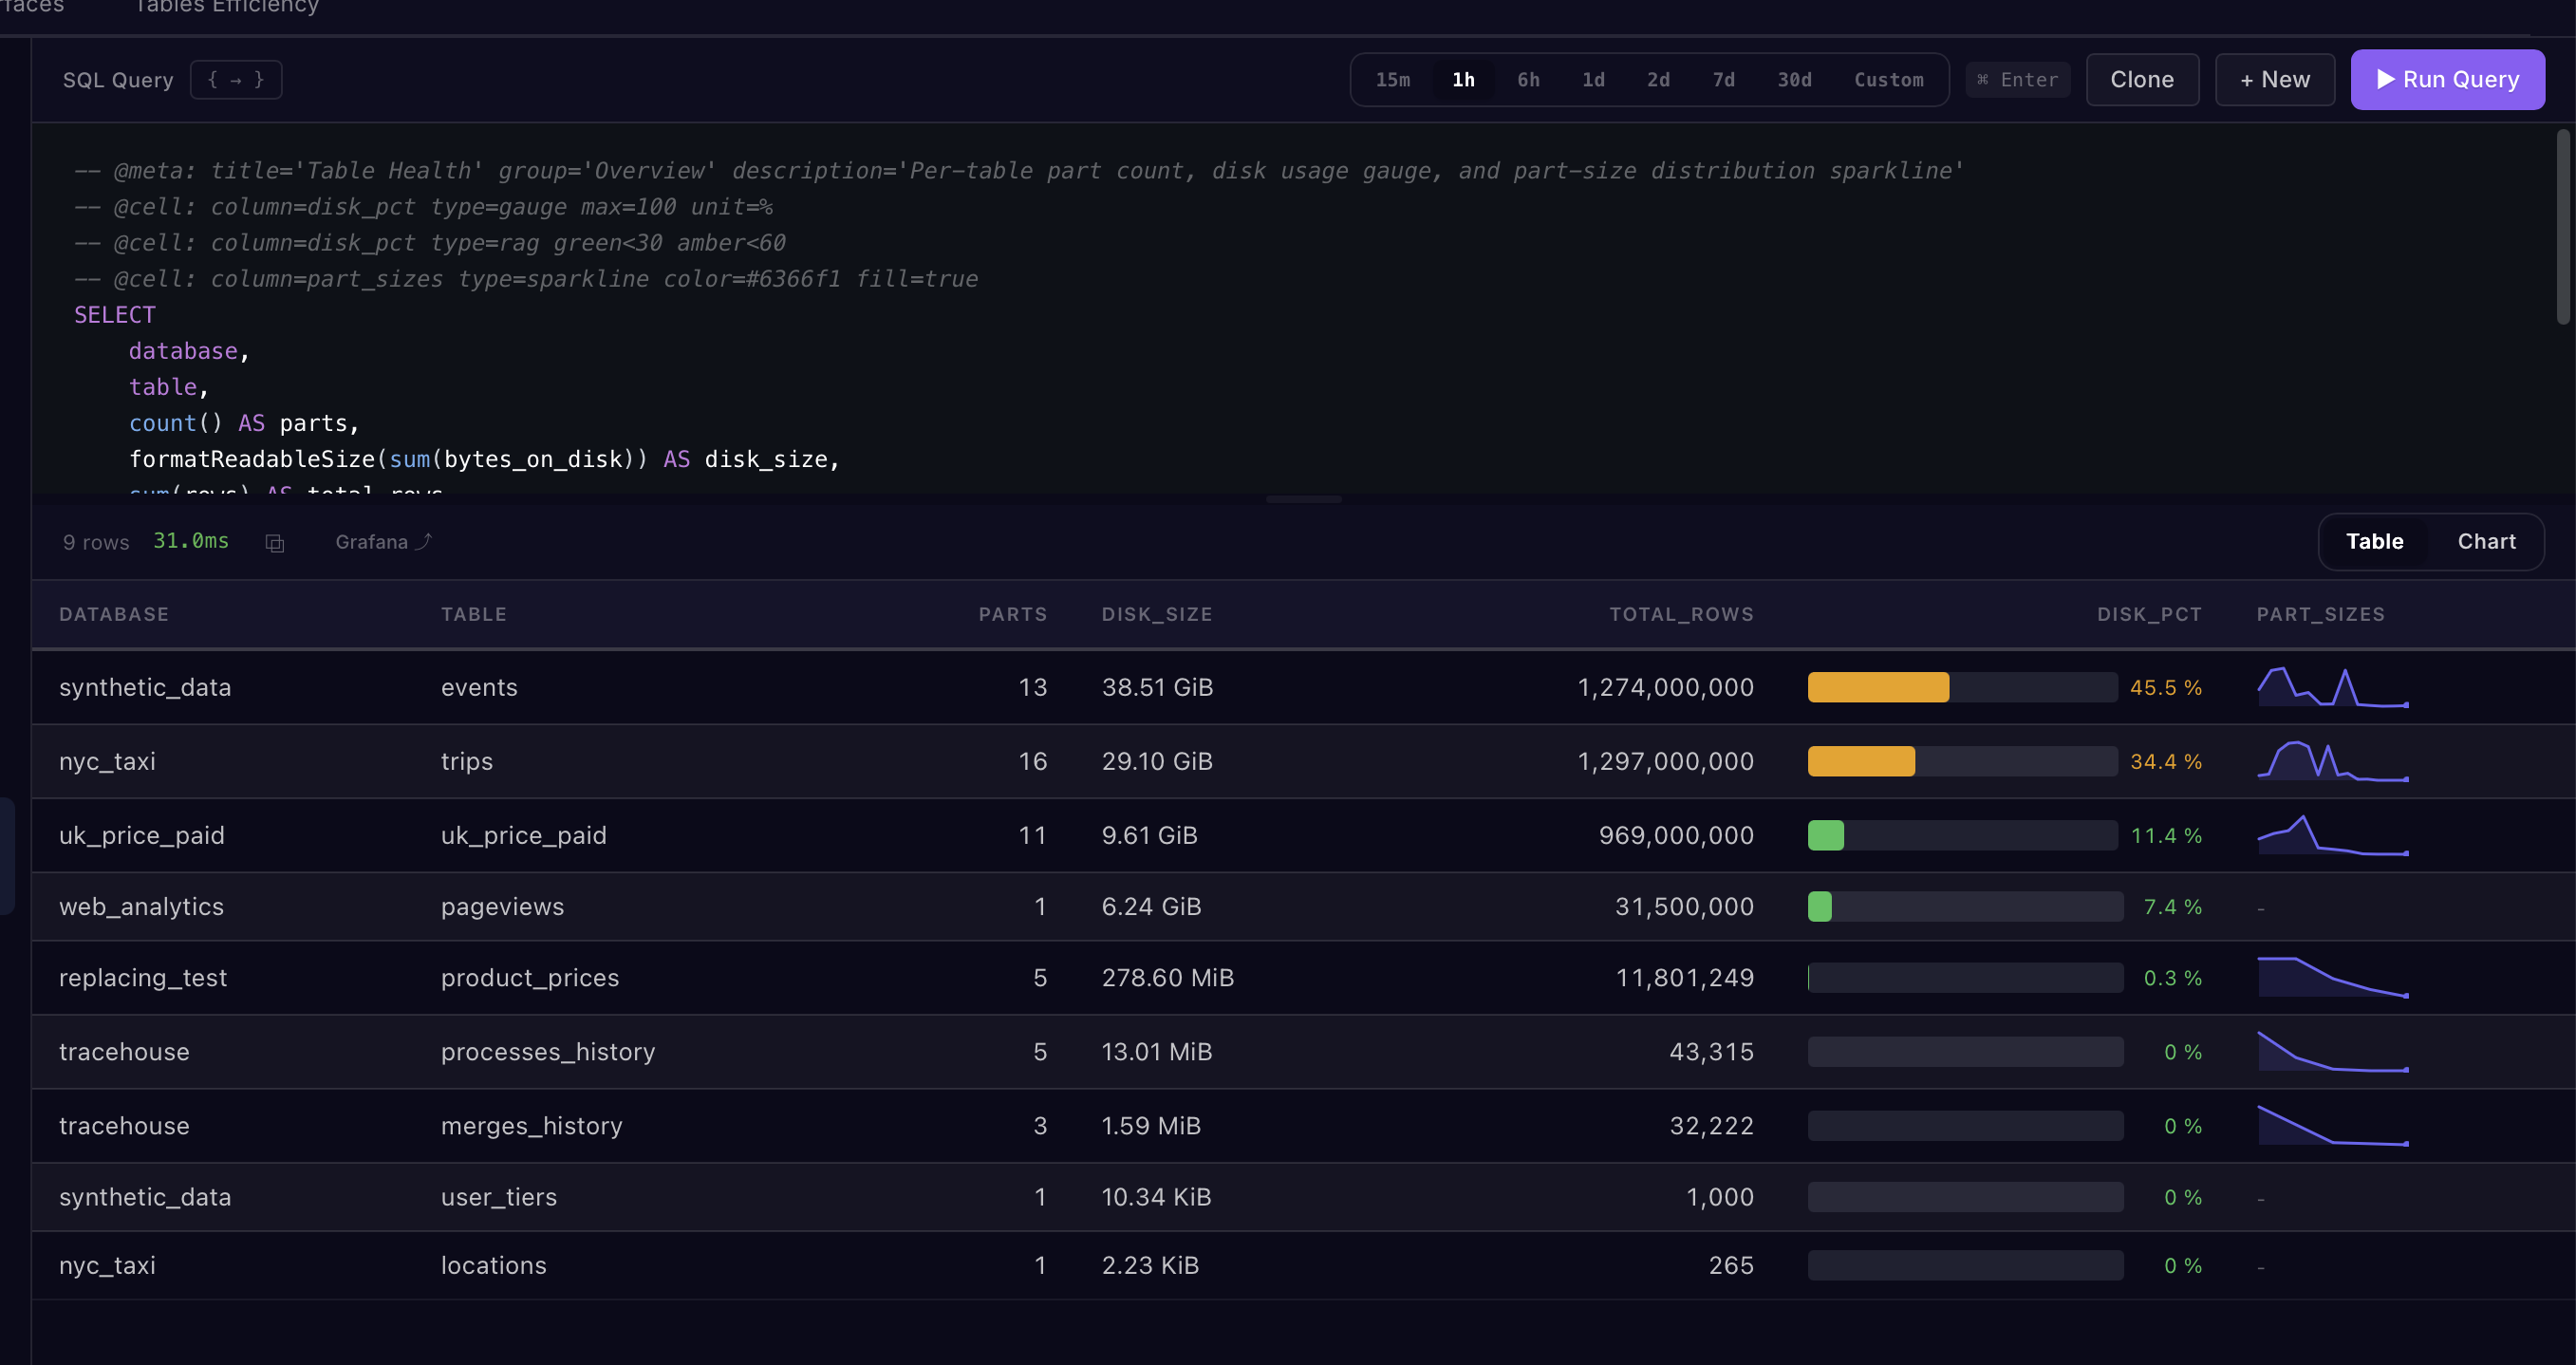Viewport: 2576px width, 1365px height.
Task: Open the Grafana external link
Action: (x=383, y=542)
